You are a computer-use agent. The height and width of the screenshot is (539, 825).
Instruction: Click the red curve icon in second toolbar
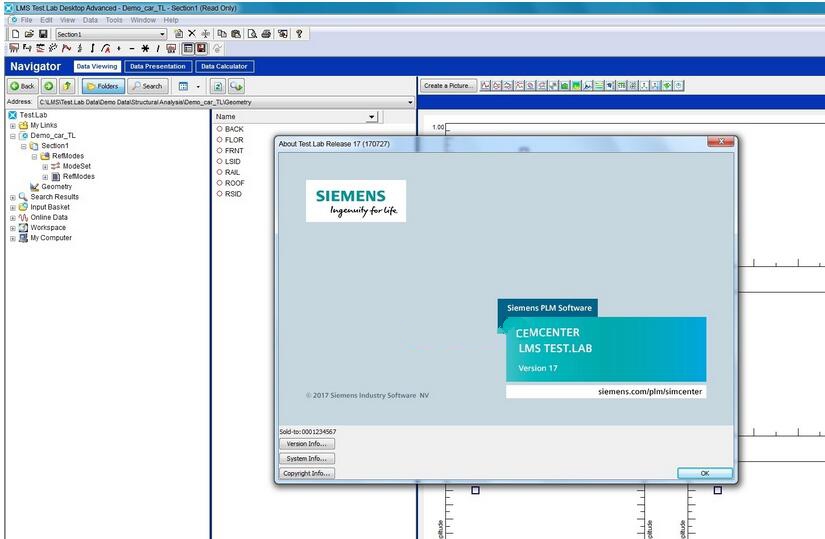[x=66, y=48]
